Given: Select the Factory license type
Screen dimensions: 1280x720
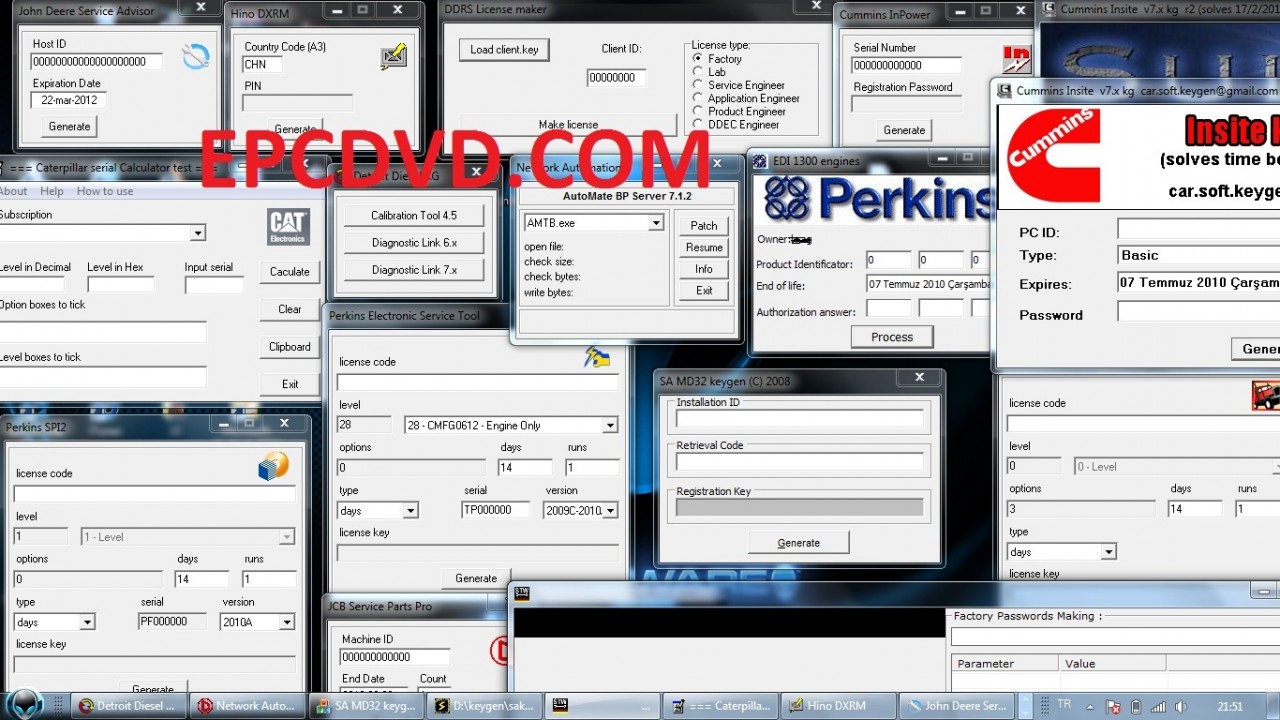Looking at the screenshot, I should click(x=698, y=59).
